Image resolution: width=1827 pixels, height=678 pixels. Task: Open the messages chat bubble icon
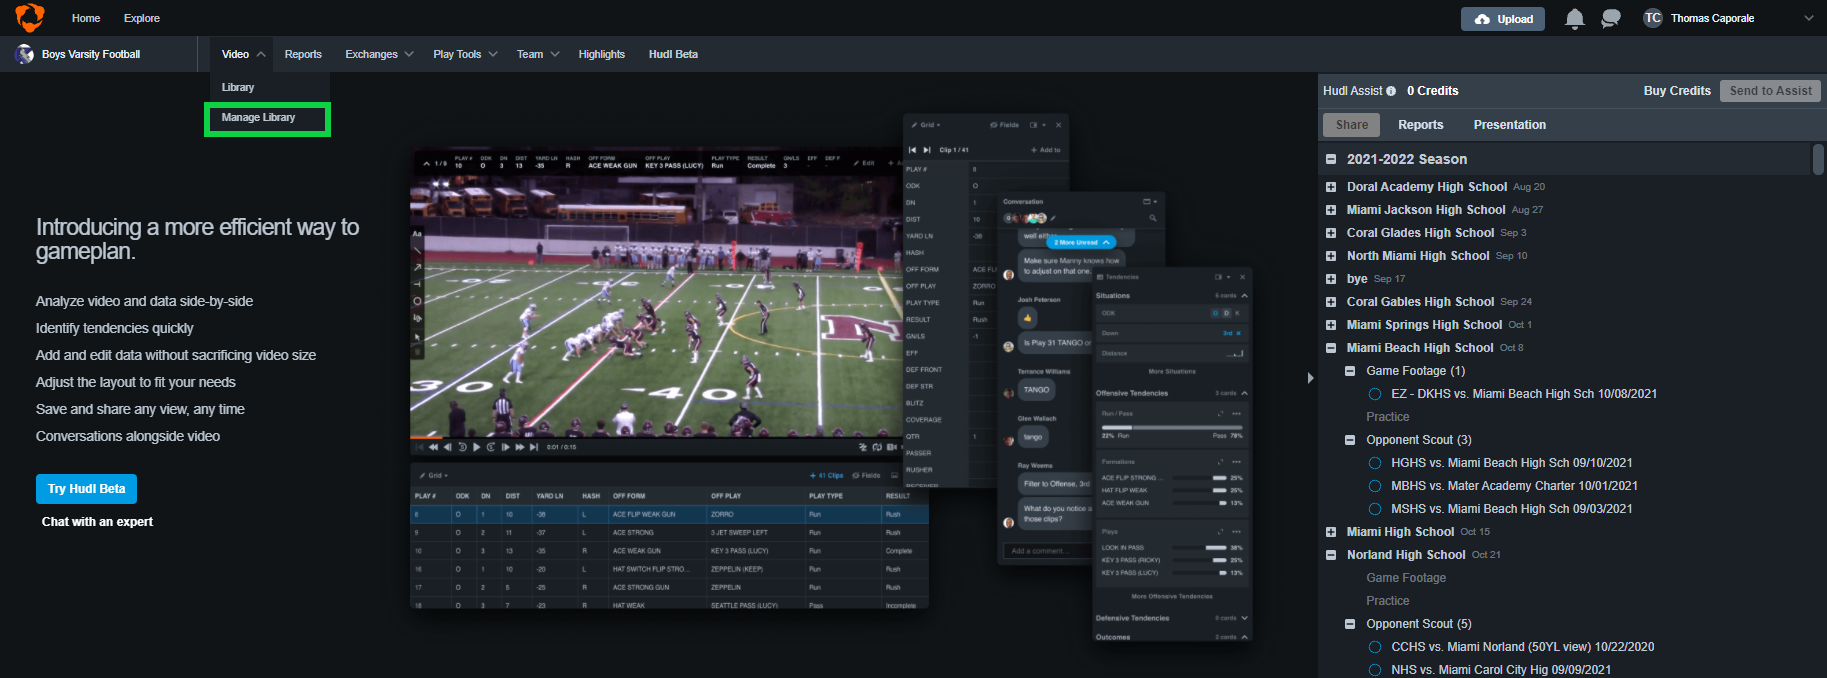point(1611,18)
